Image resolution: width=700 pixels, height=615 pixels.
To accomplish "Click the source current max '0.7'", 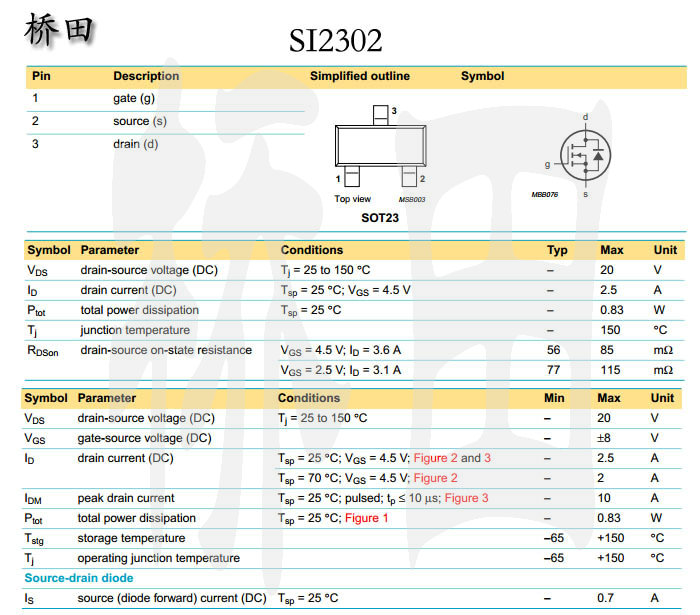I will tap(605, 598).
